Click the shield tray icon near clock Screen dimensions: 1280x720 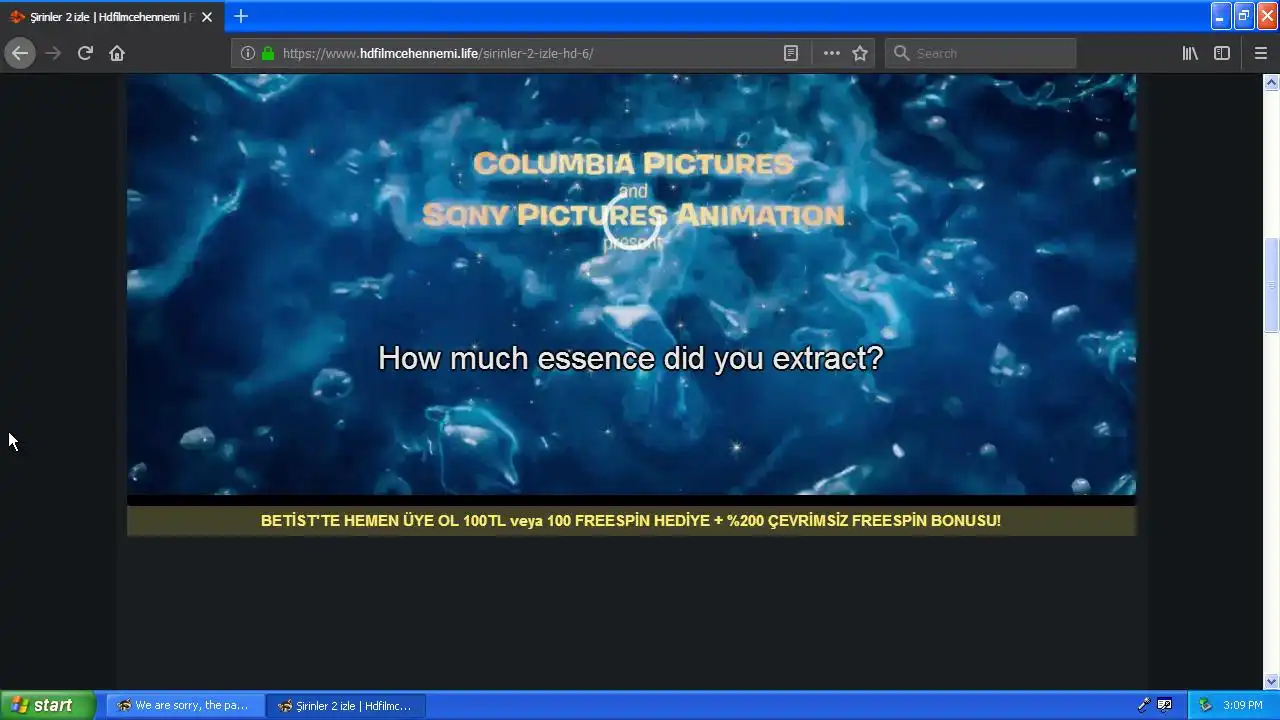1205,705
